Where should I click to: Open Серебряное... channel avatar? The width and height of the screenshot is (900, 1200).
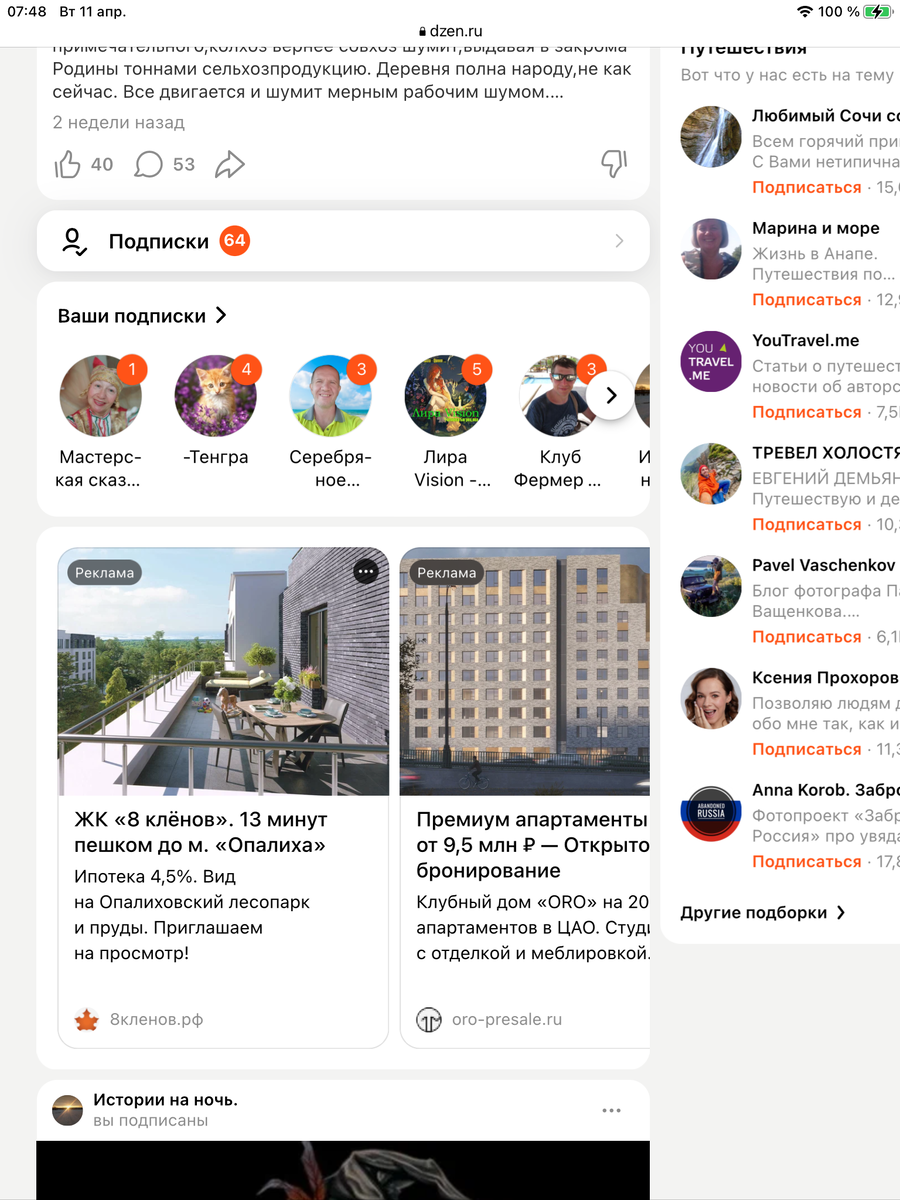coord(331,396)
